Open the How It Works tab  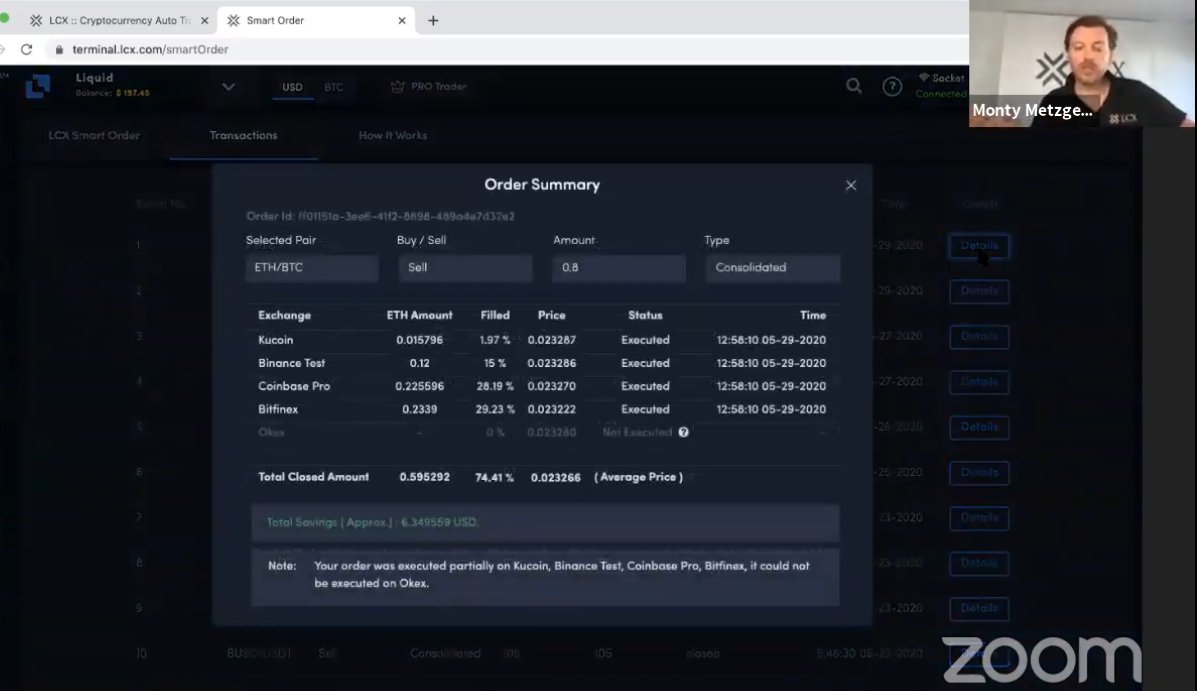[x=391, y=134]
